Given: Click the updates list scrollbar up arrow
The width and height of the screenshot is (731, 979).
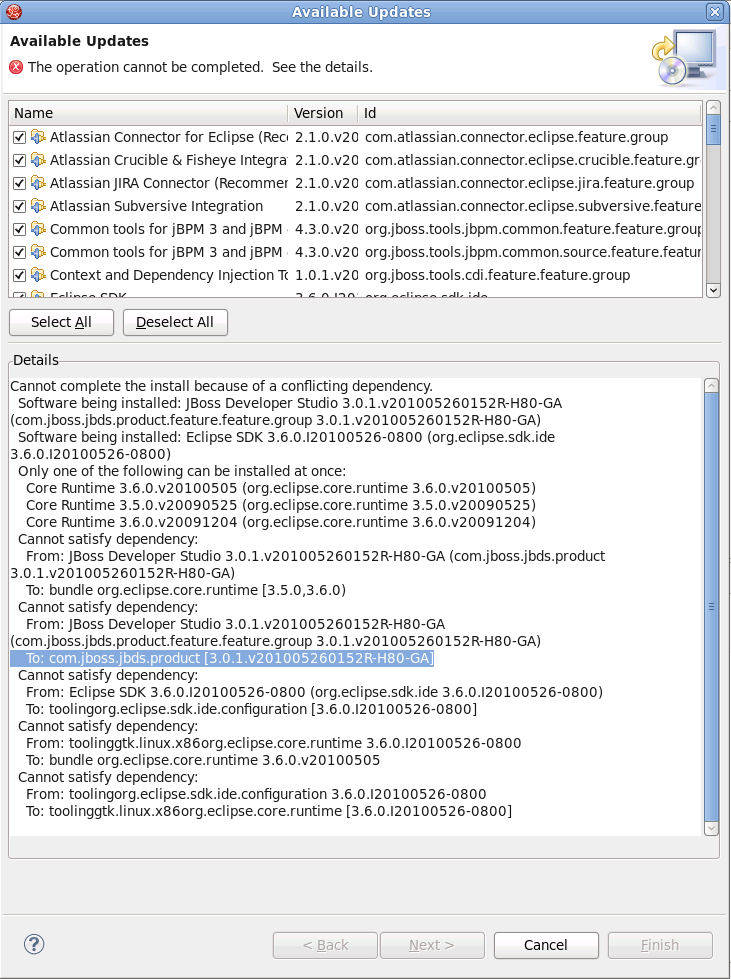Looking at the screenshot, I should click(x=713, y=108).
